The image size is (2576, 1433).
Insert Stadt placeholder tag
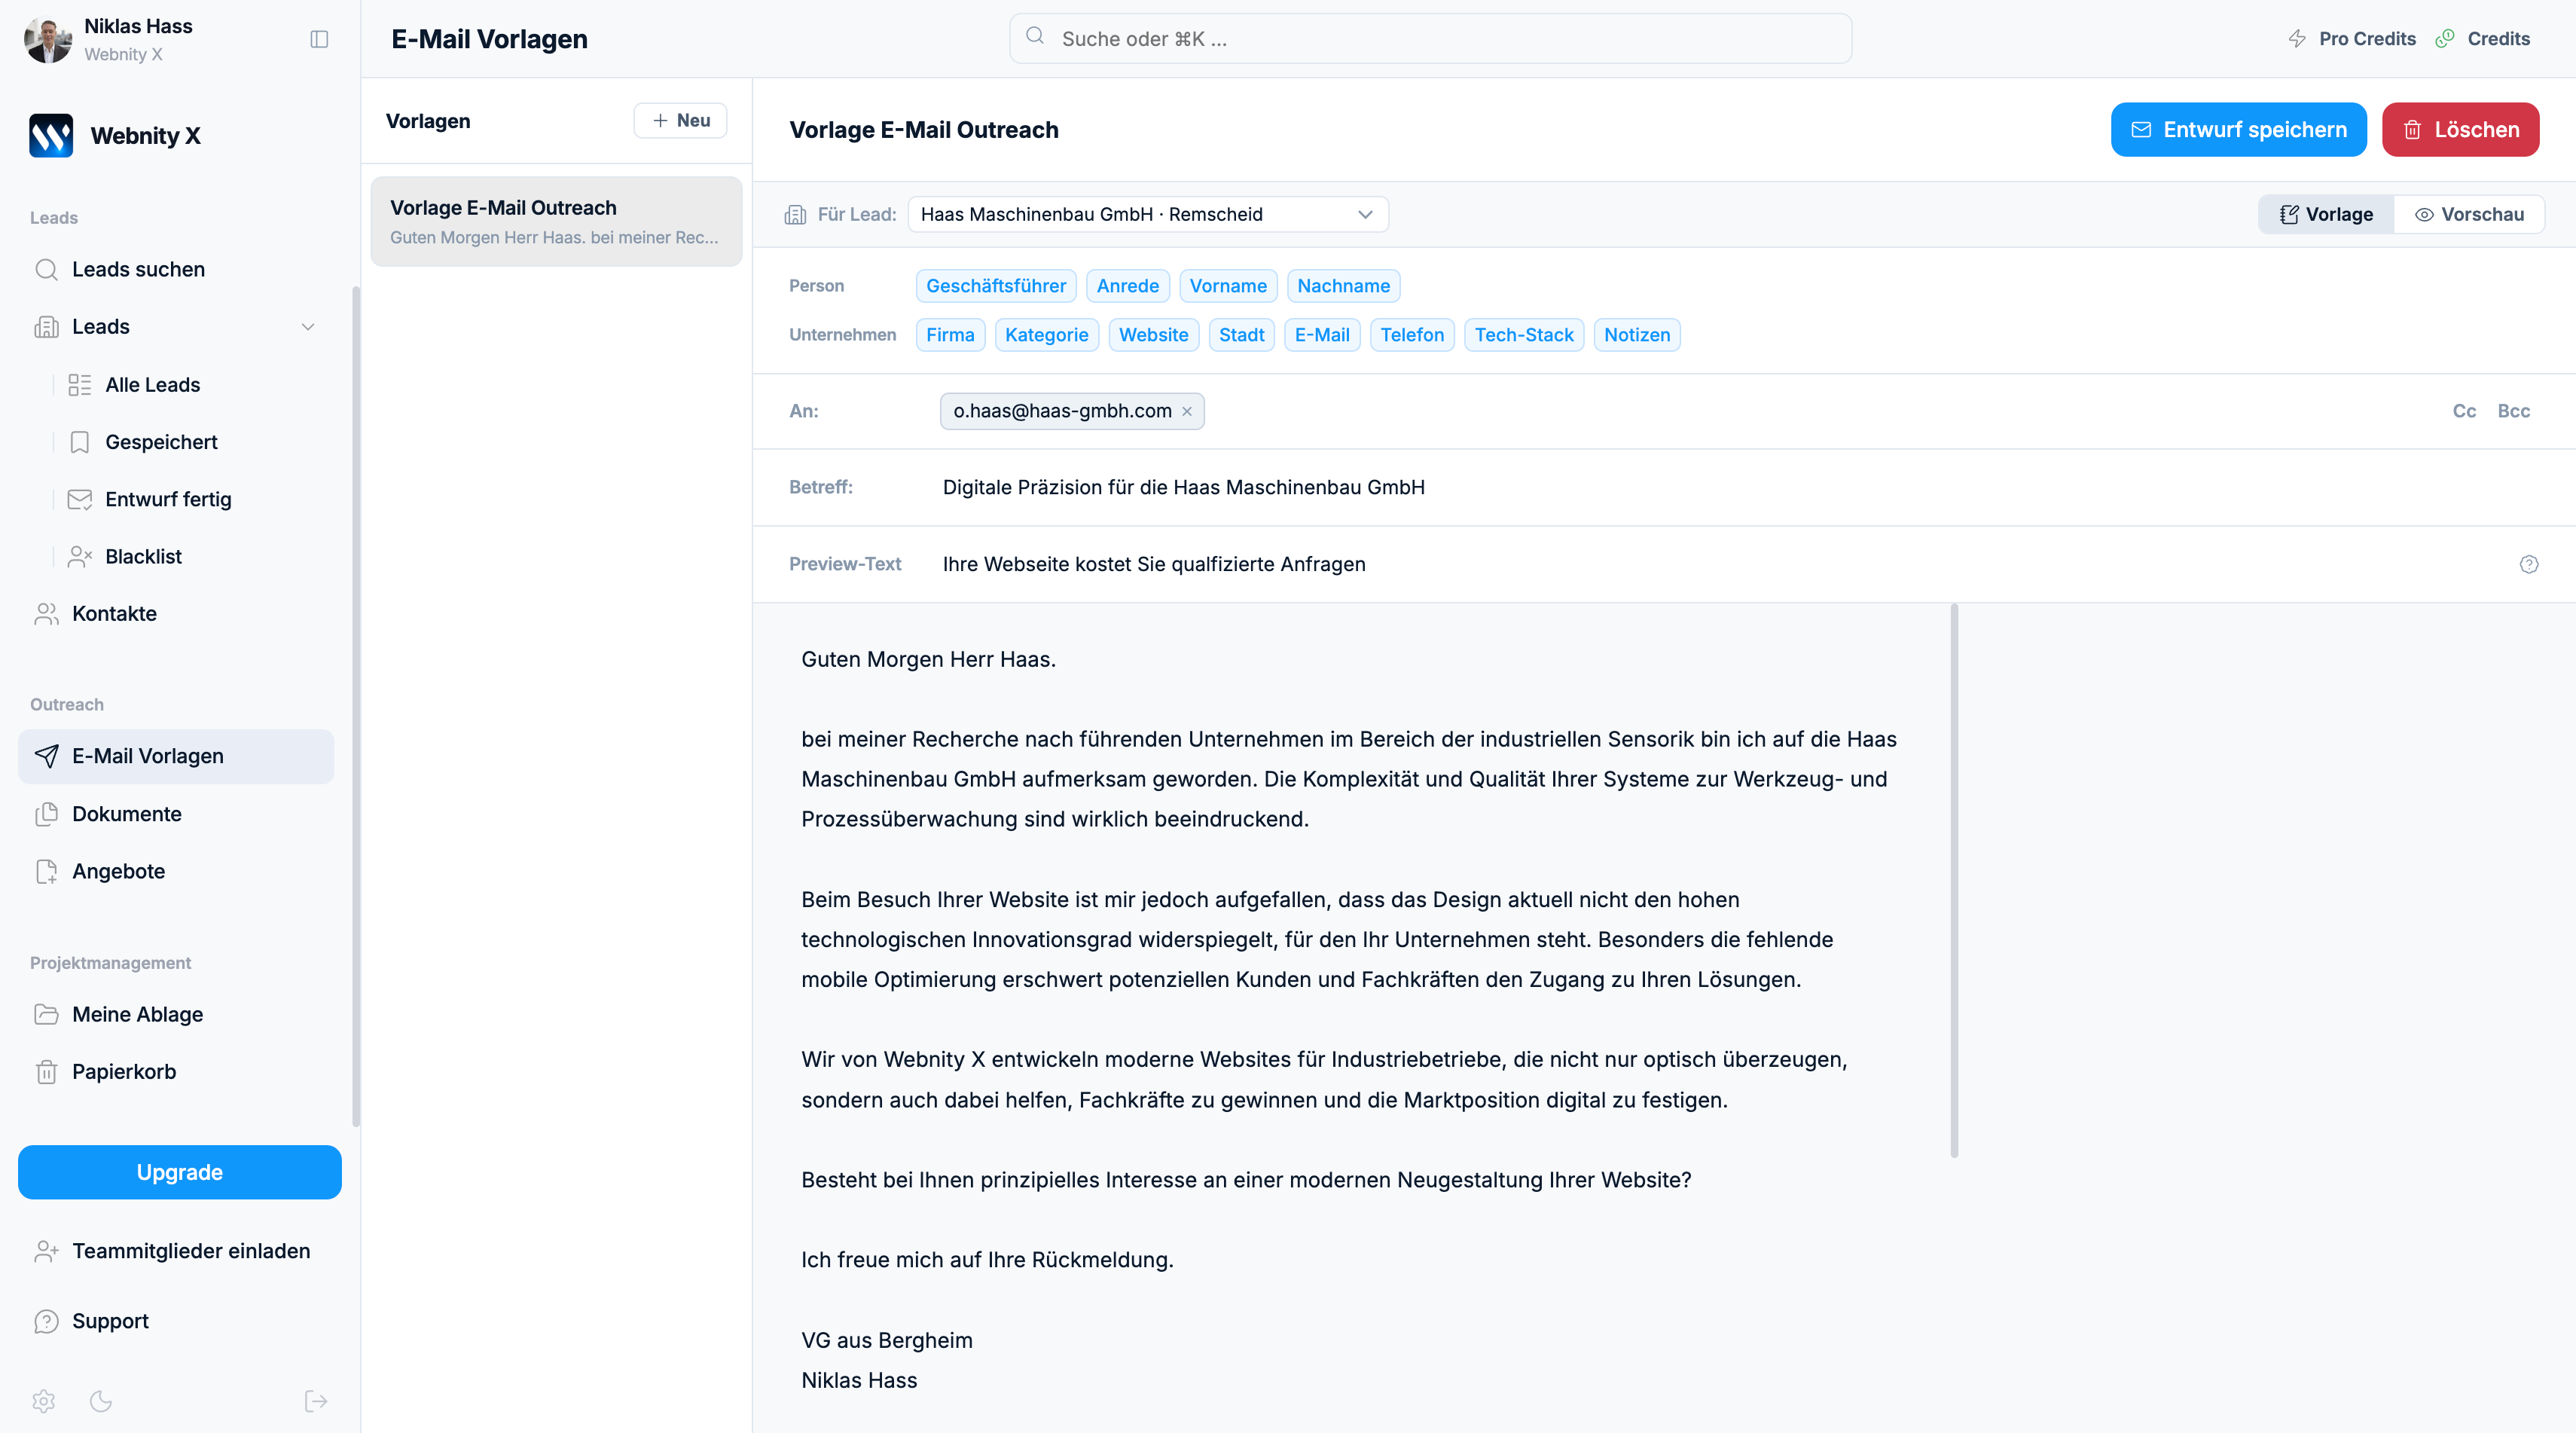pyautogui.click(x=1241, y=335)
